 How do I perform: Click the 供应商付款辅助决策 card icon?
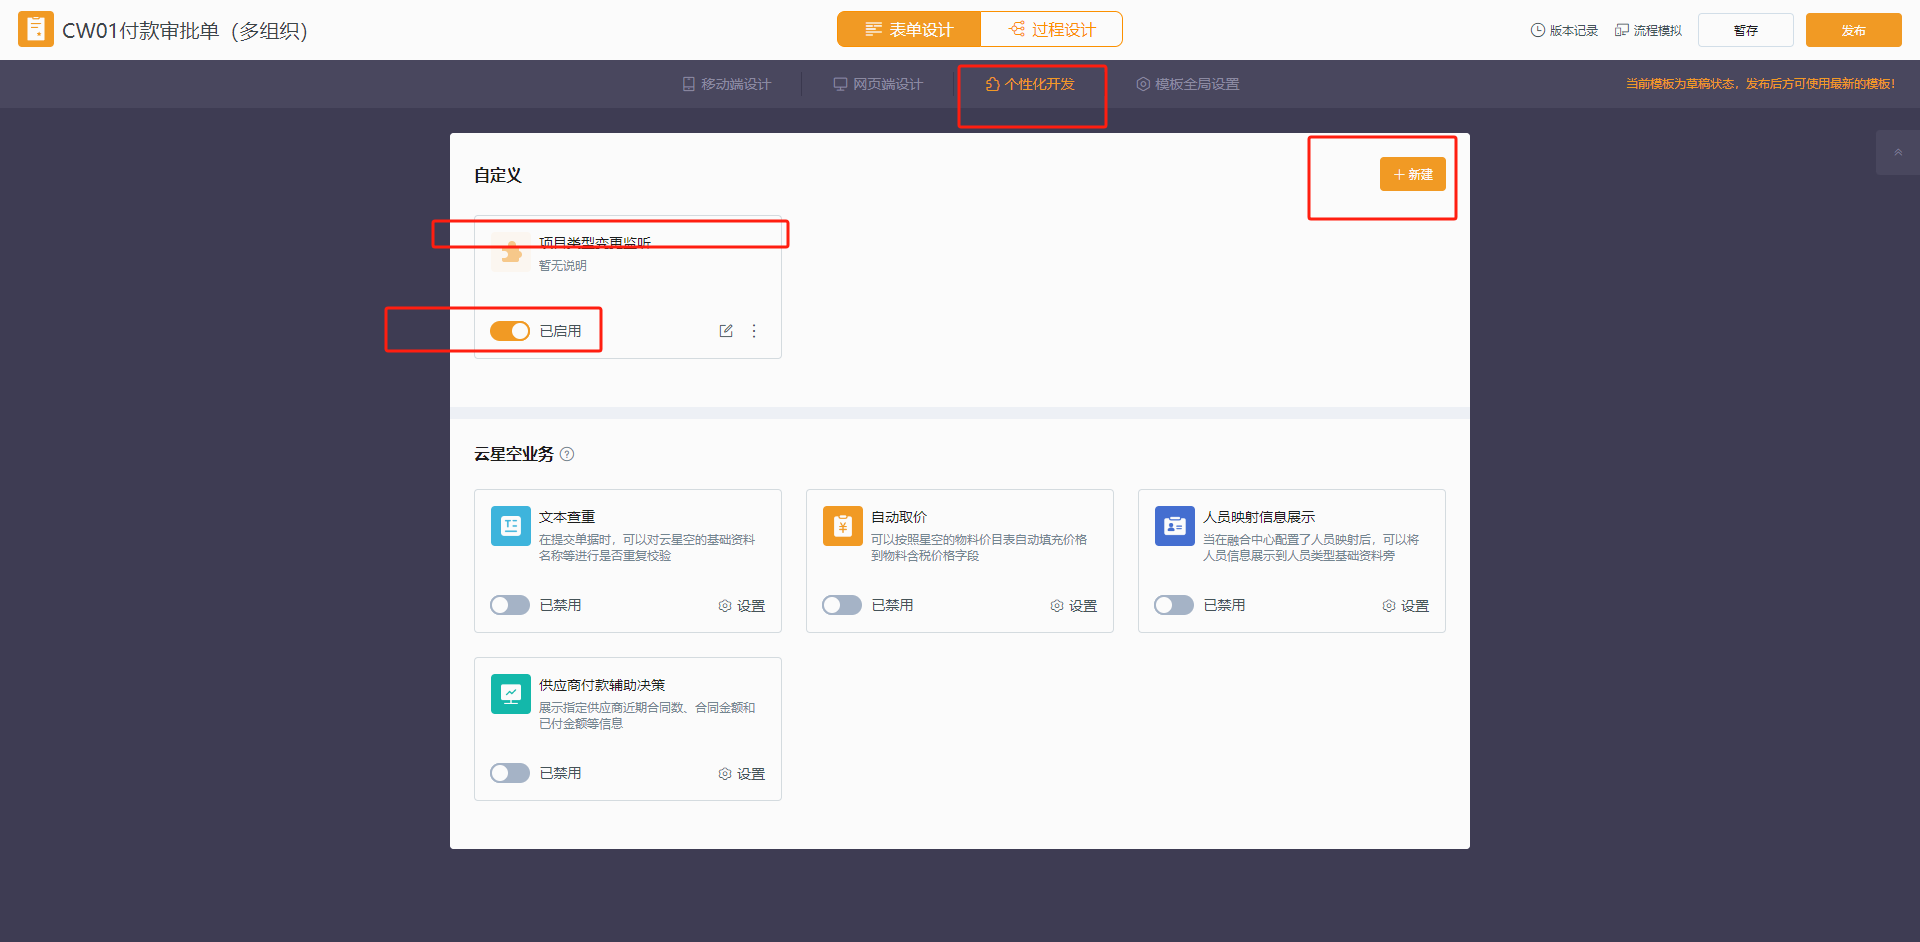tap(510, 694)
